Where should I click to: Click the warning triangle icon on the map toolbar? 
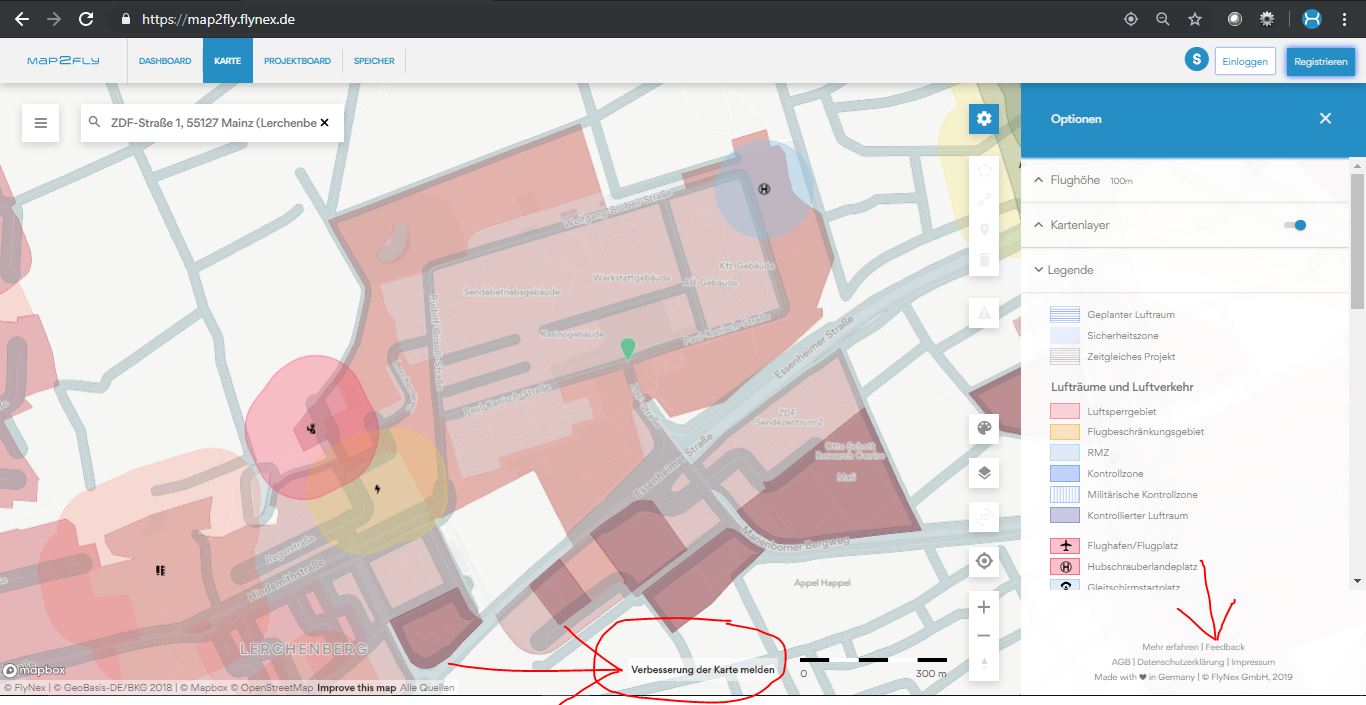pyautogui.click(x=983, y=313)
